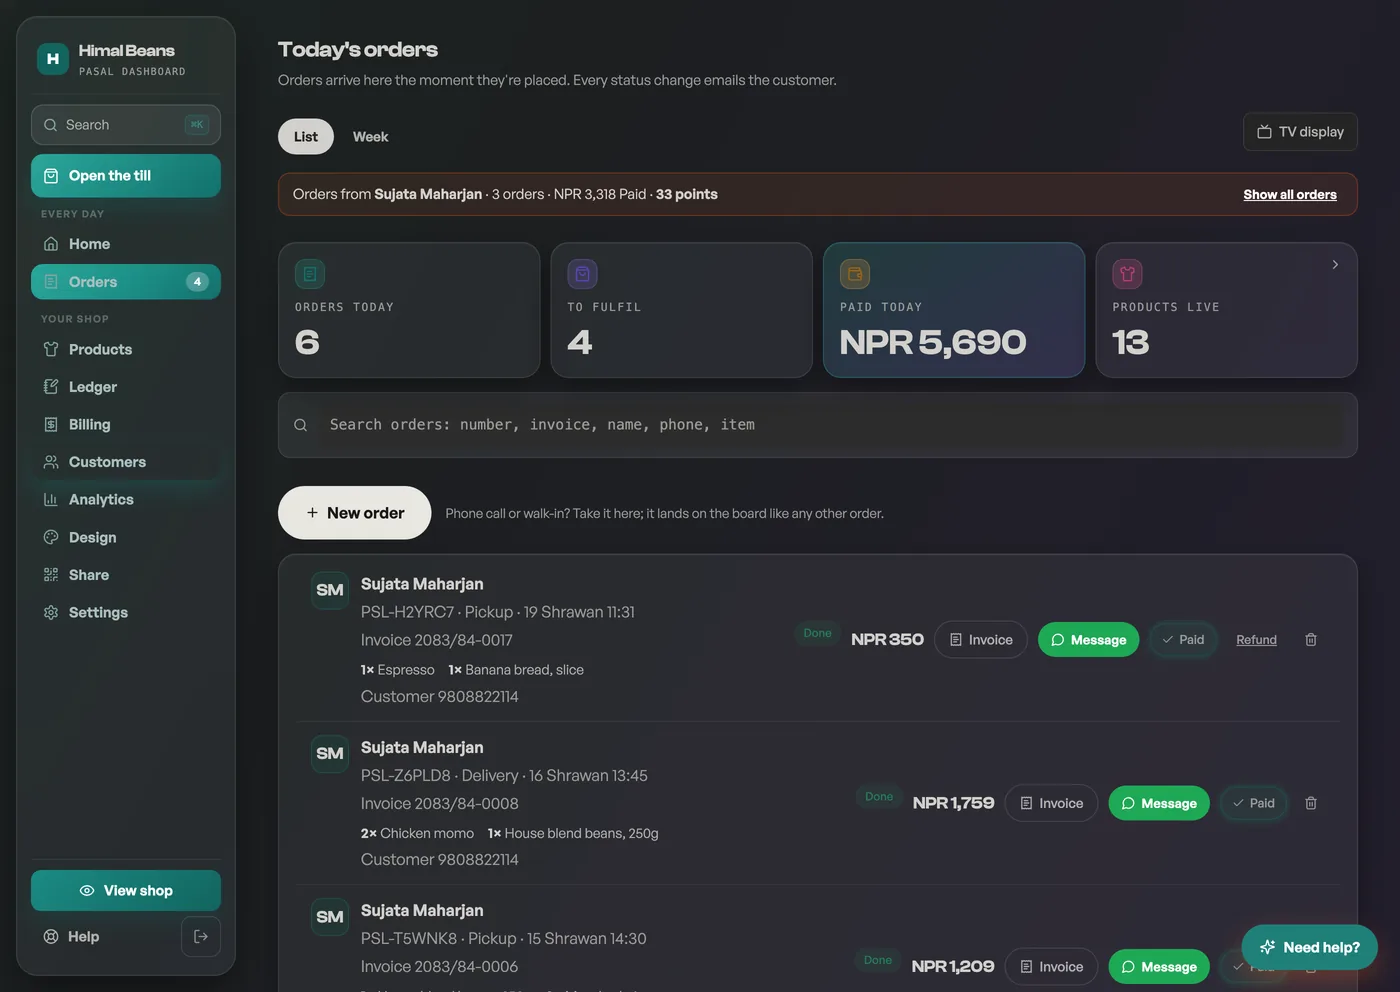Click the HimalBeans H logo icon
This screenshot has height=992, width=1400.
click(53, 59)
